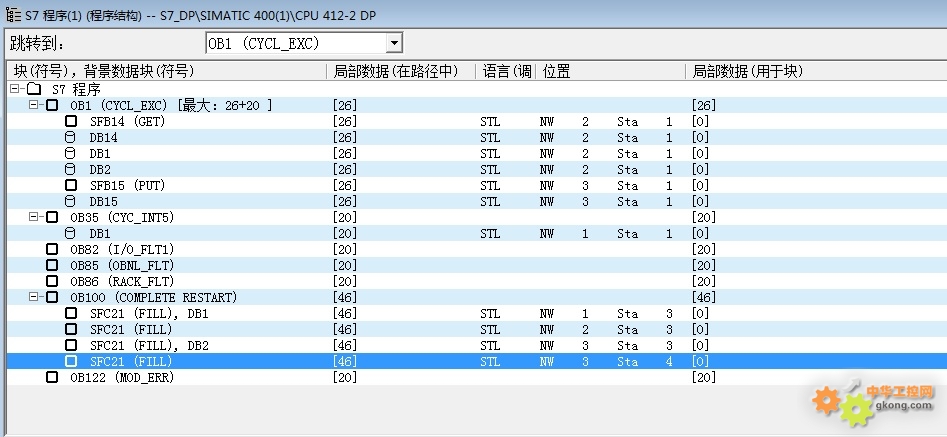Click the 位置 column header

[611, 72]
